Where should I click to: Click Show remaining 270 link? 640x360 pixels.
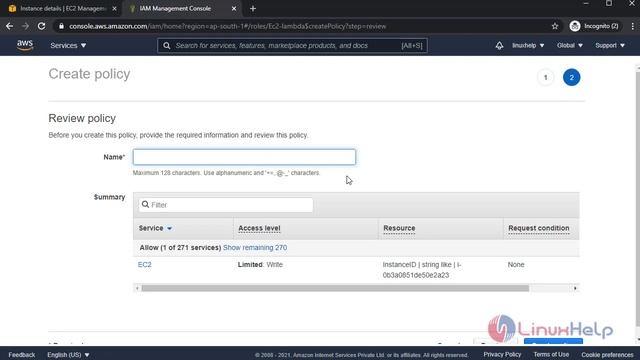coord(255,248)
